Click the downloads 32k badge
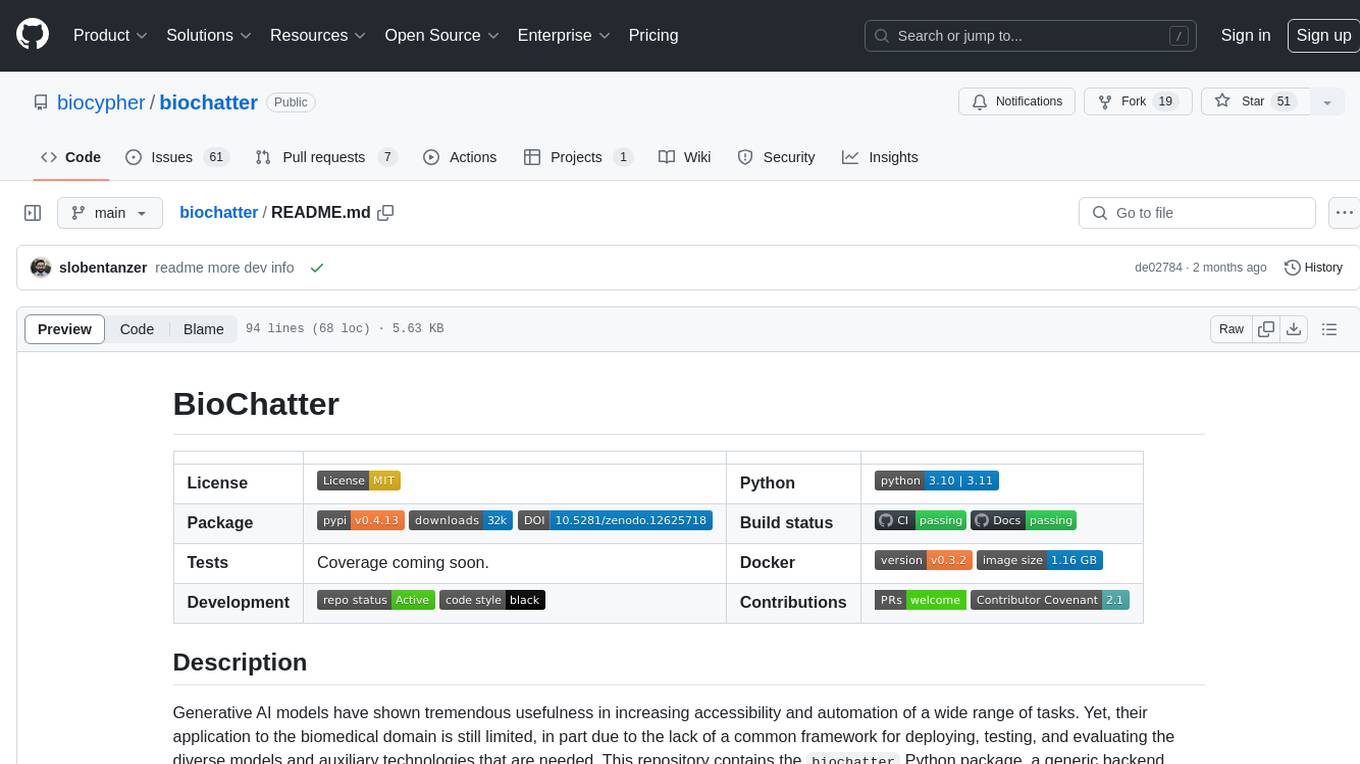 click(x=461, y=520)
